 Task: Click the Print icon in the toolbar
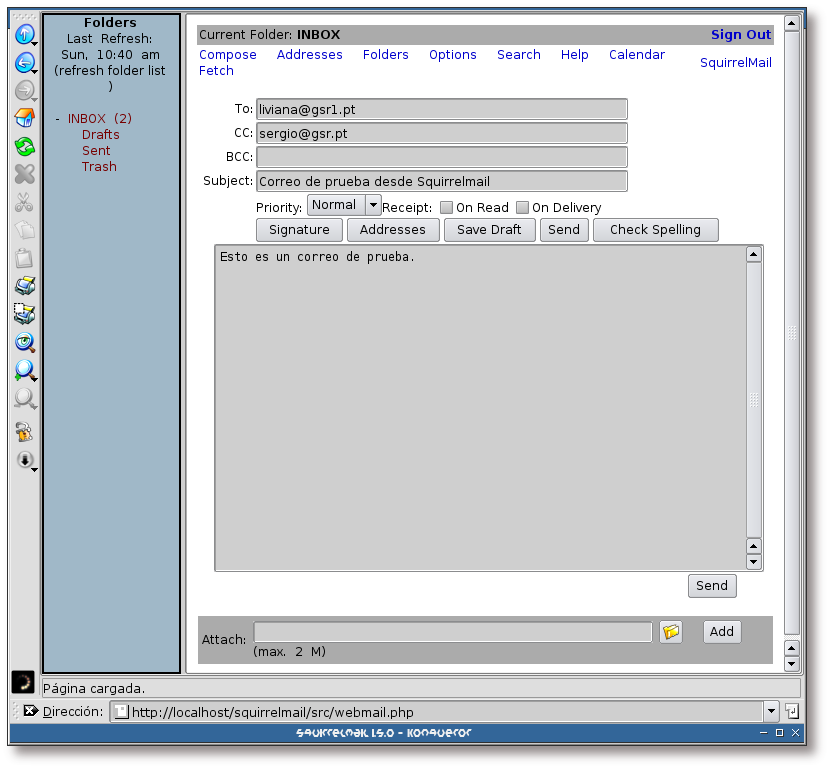(x=24, y=287)
